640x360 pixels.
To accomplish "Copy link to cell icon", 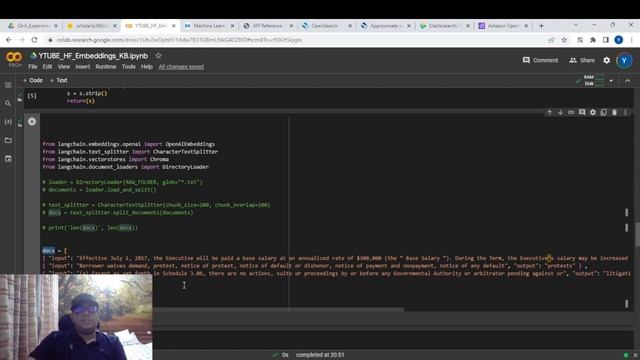I will point(571,112).
